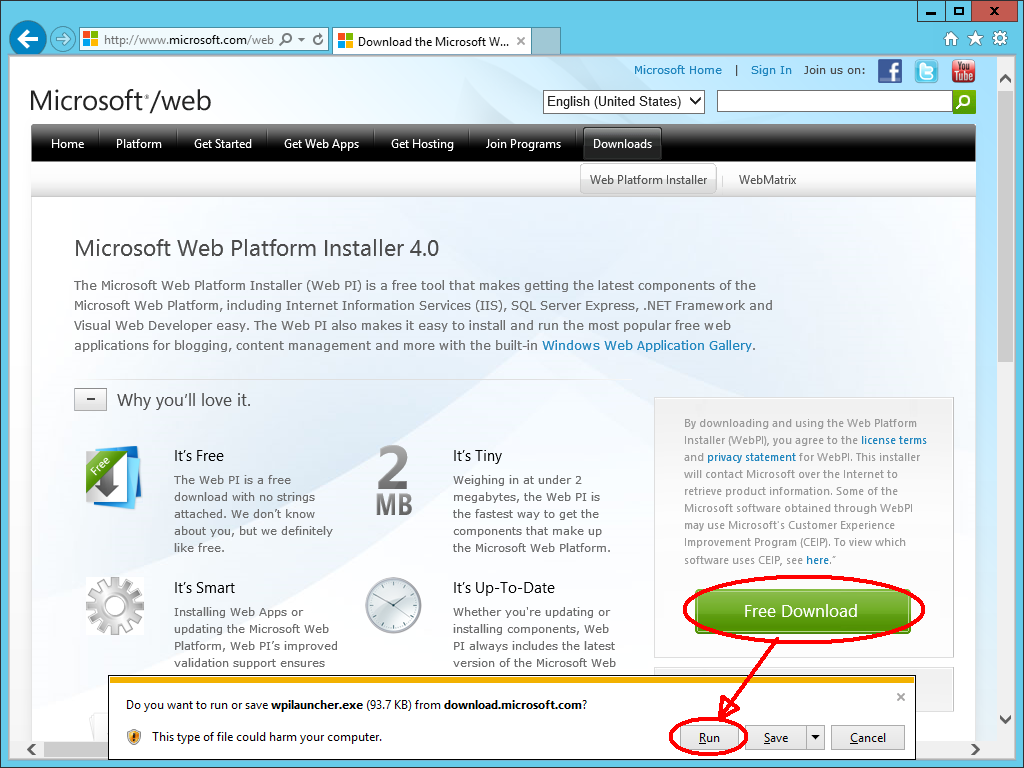Click the Microsoft /web logo
The height and width of the screenshot is (768, 1024).
pyautogui.click(x=120, y=101)
